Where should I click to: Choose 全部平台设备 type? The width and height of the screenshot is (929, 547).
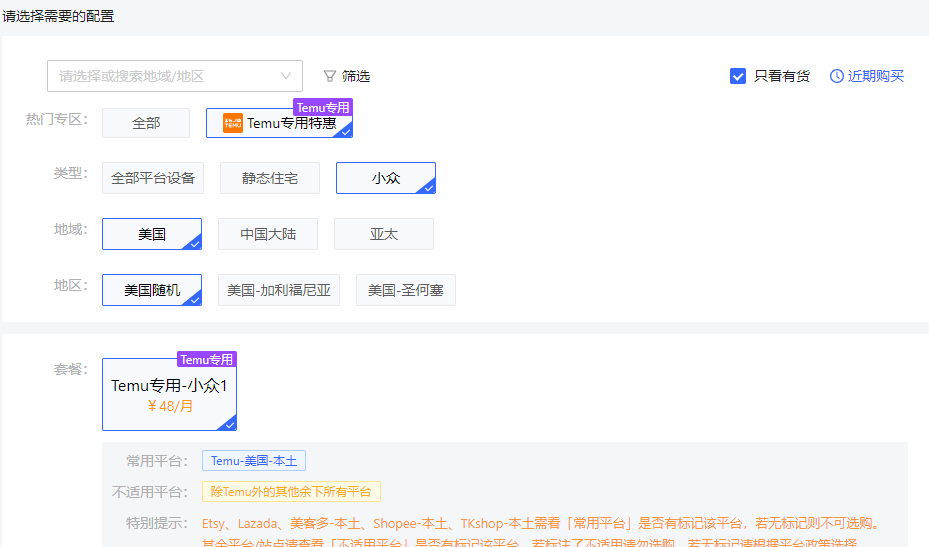pos(153,178)
